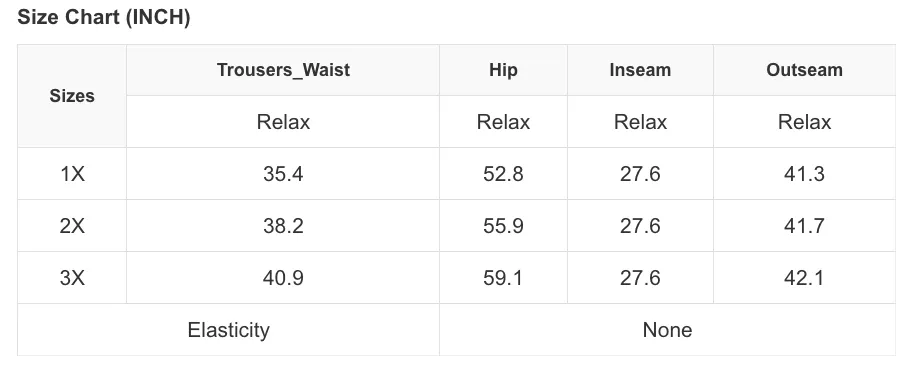Click the Trousers_Waist column header
Image resolution: width=918 pixels, height=376 pixels.
tap(283, 70)
